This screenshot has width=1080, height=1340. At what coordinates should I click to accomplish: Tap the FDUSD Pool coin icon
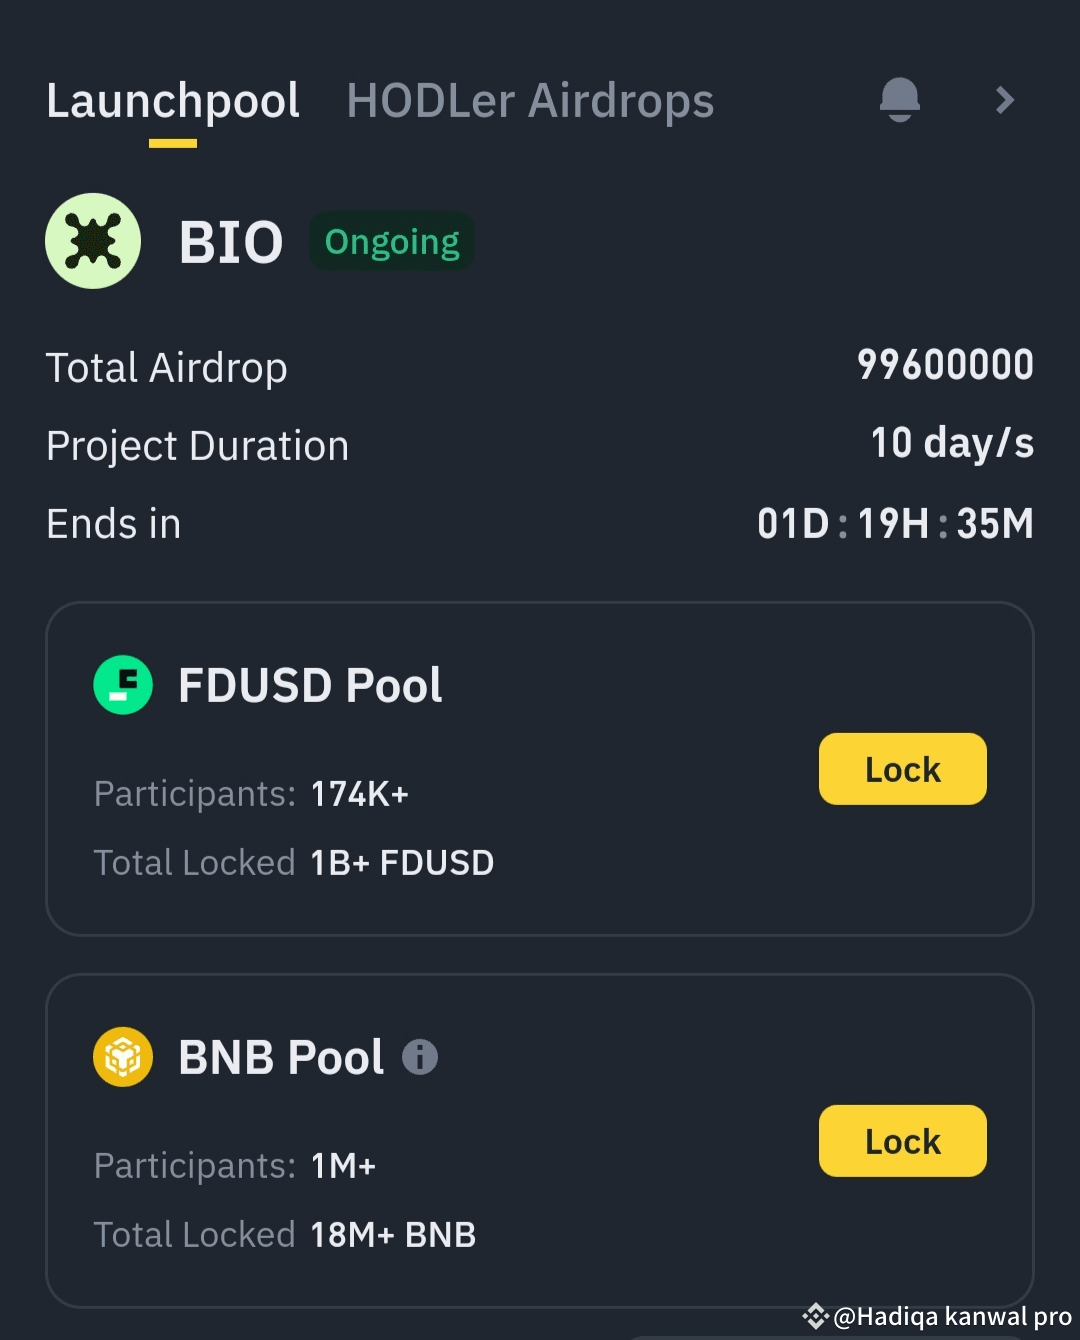123,685
